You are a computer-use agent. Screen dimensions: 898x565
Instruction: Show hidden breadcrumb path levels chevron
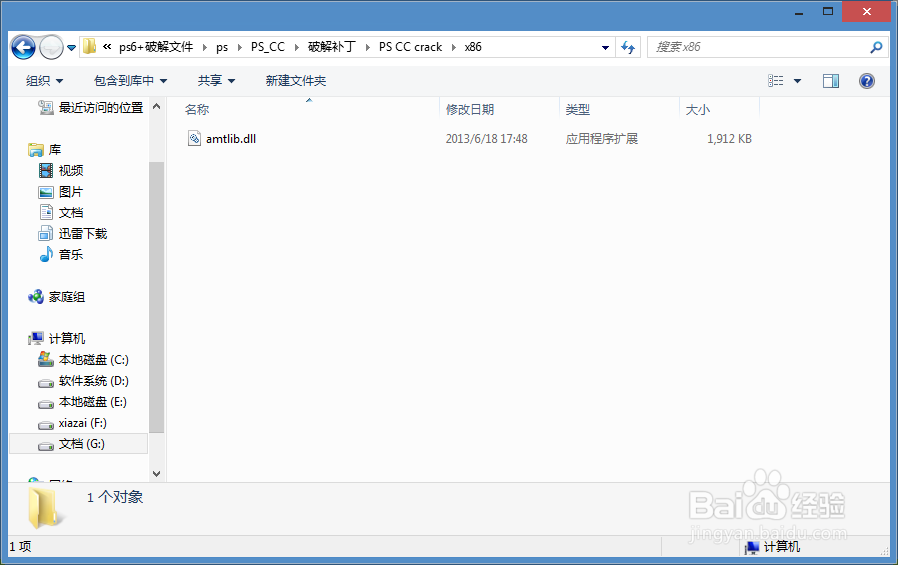click(x=107, y=47)
